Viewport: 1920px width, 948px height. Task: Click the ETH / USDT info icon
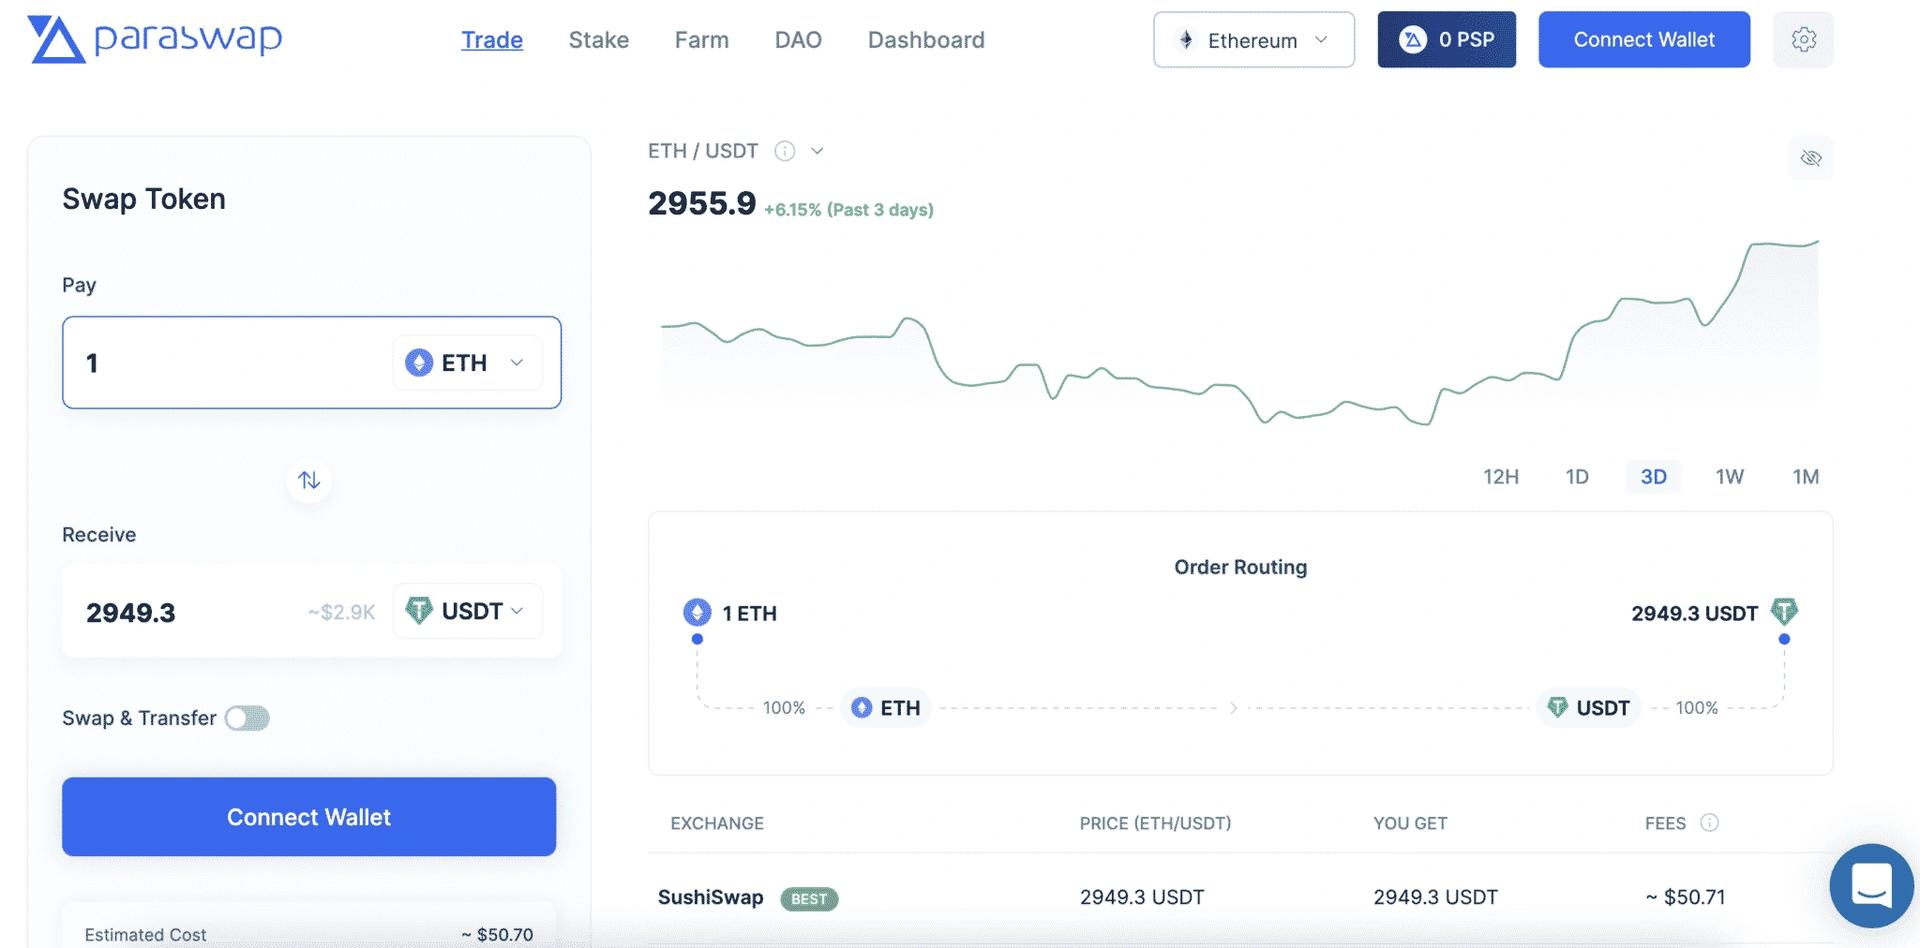pos(785,151)
